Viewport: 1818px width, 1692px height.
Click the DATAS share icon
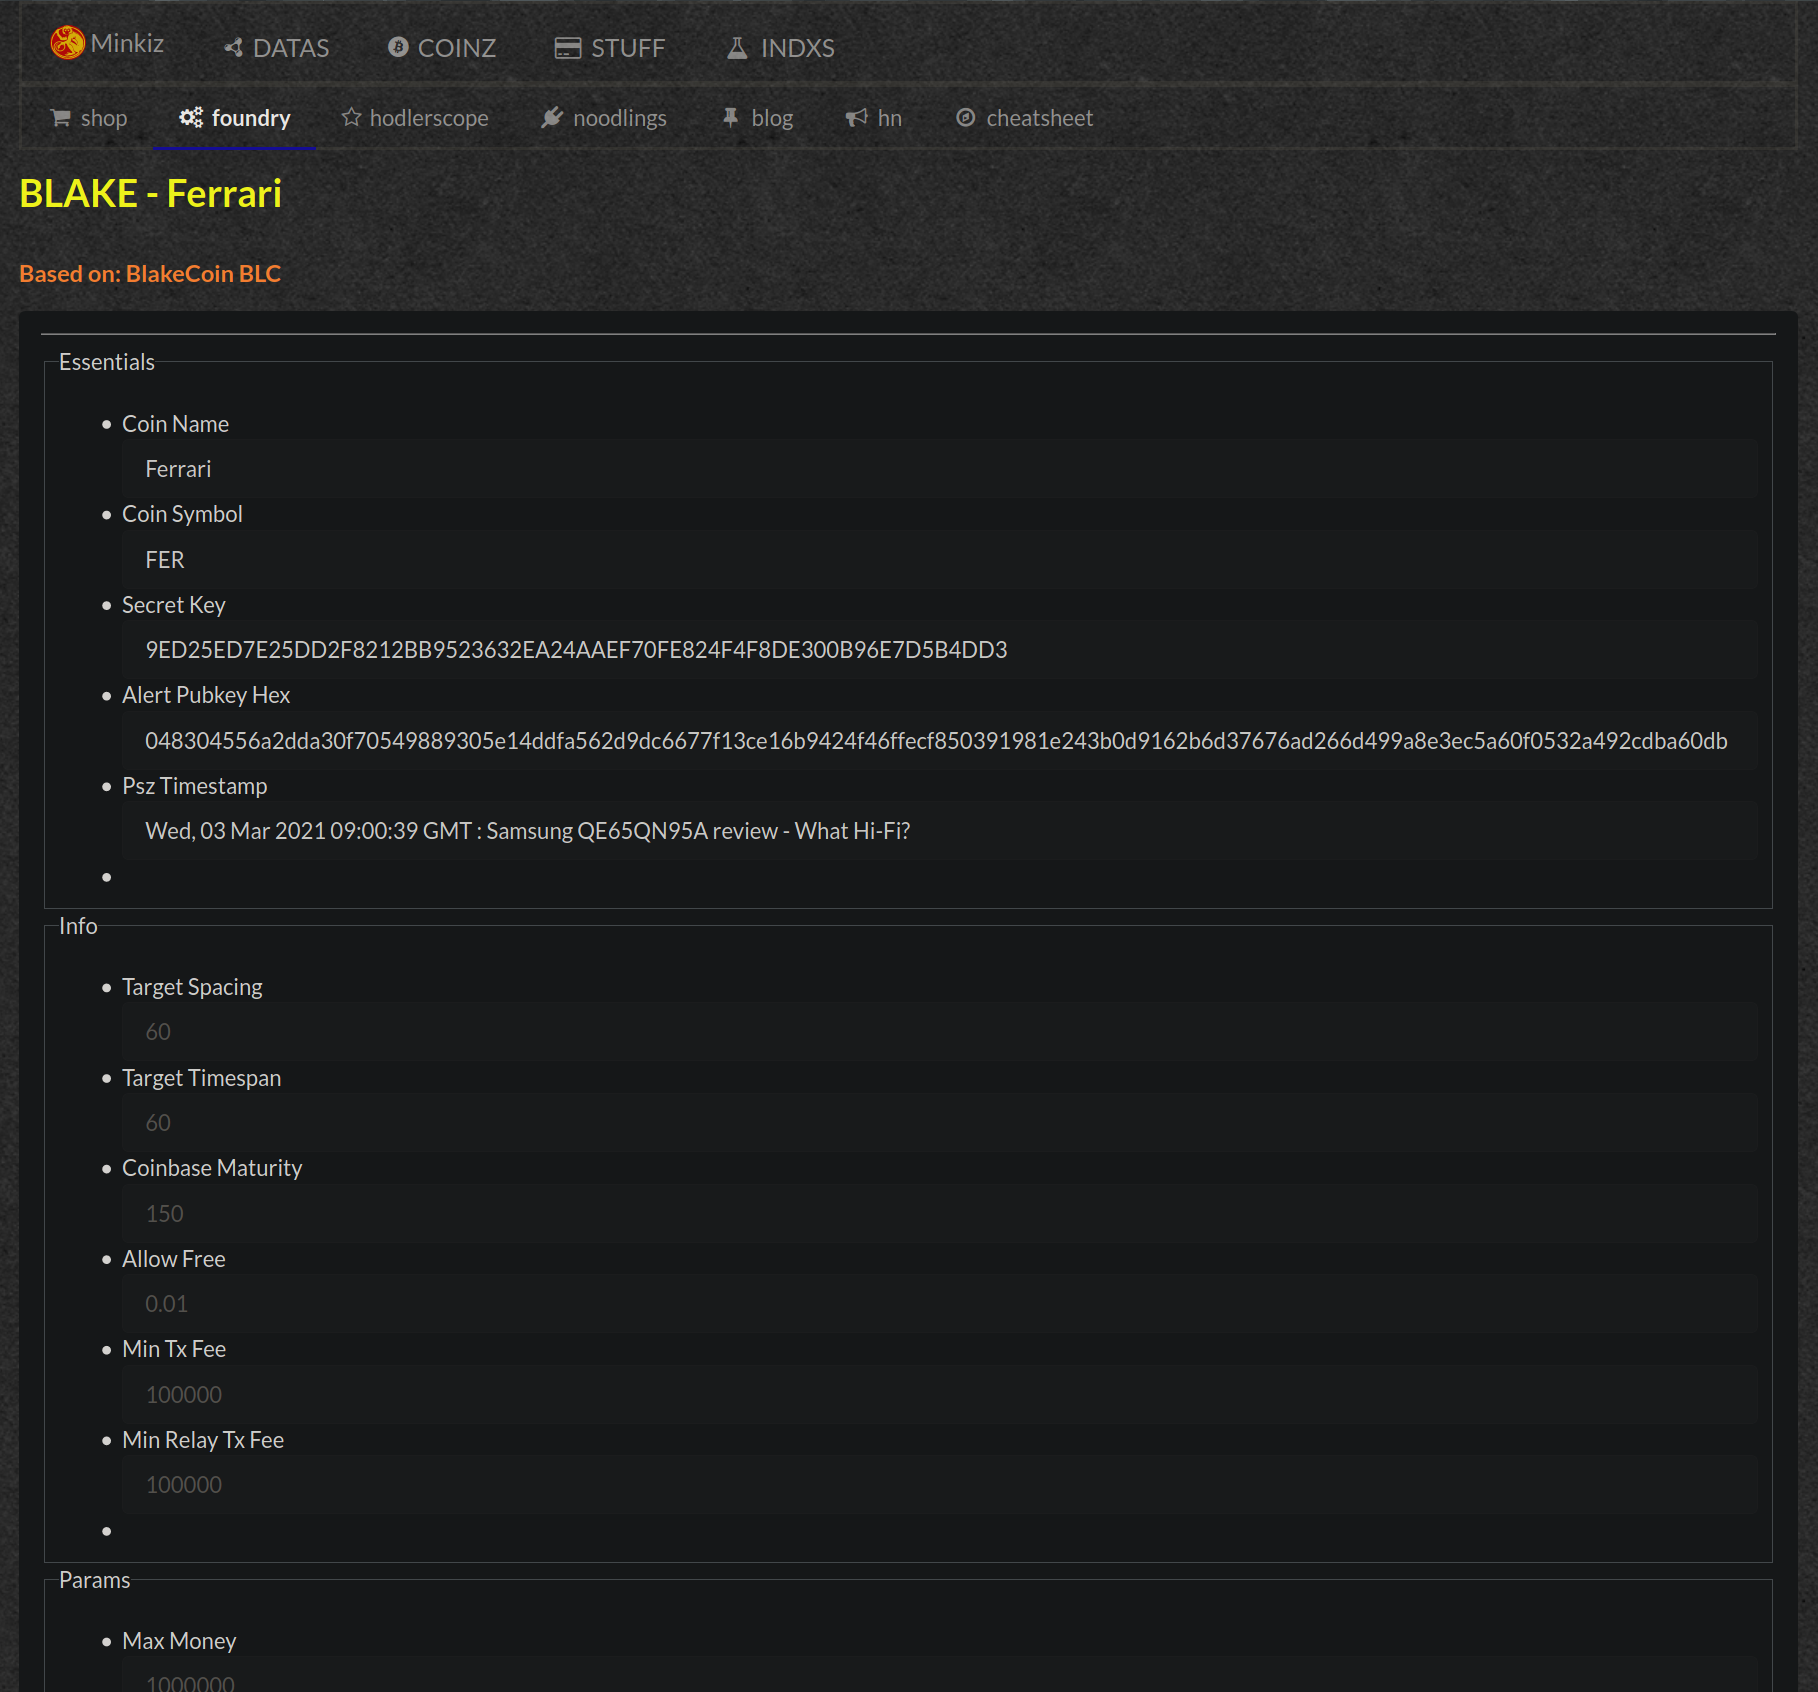(x=234, y=48)
